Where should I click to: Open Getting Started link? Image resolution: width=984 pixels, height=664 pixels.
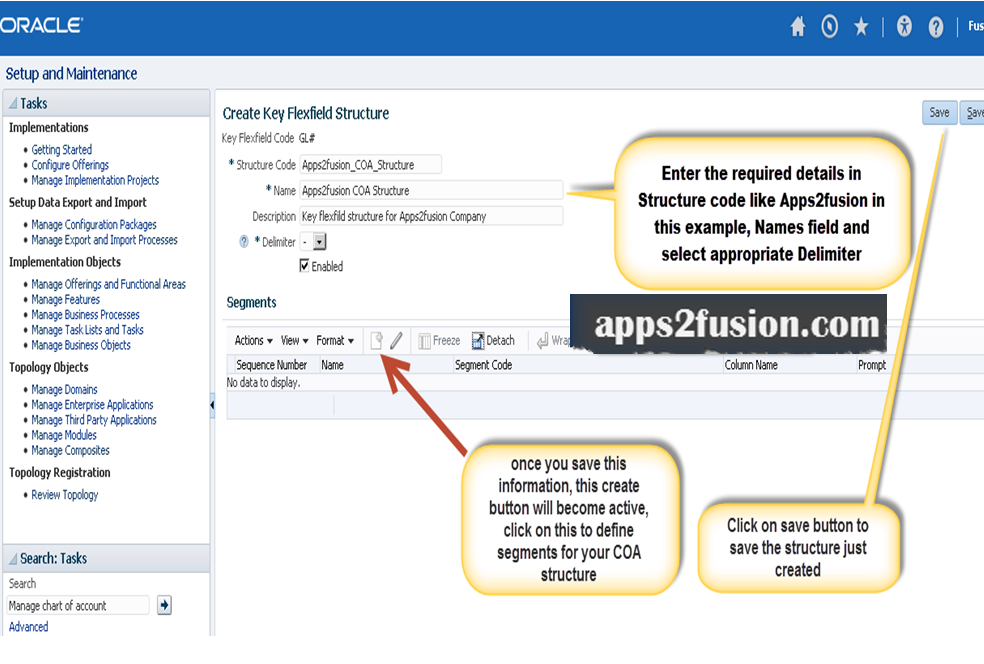click(62, 149)
